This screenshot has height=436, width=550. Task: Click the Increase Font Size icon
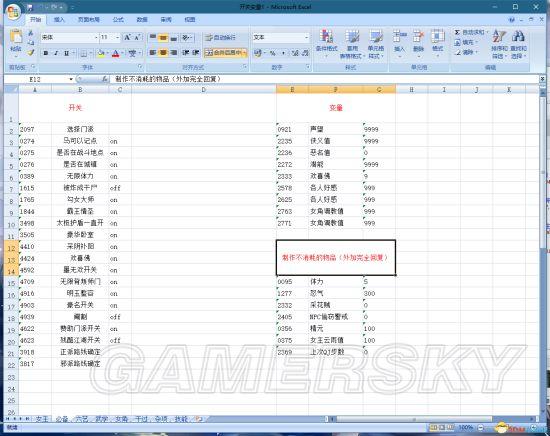tap(128, 37)
